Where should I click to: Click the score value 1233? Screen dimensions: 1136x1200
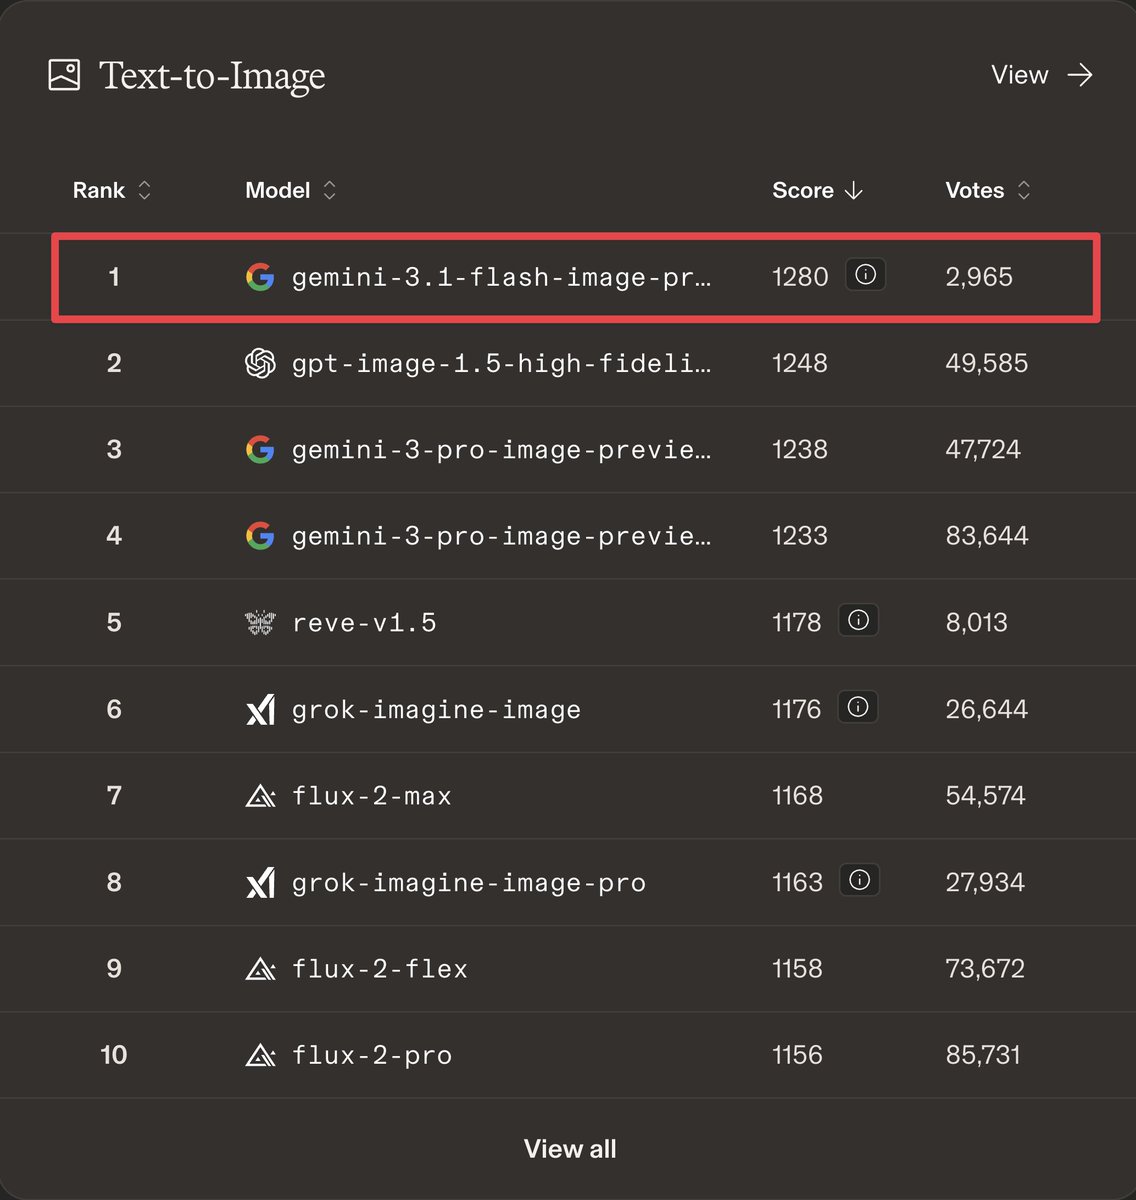coord(799,536)
